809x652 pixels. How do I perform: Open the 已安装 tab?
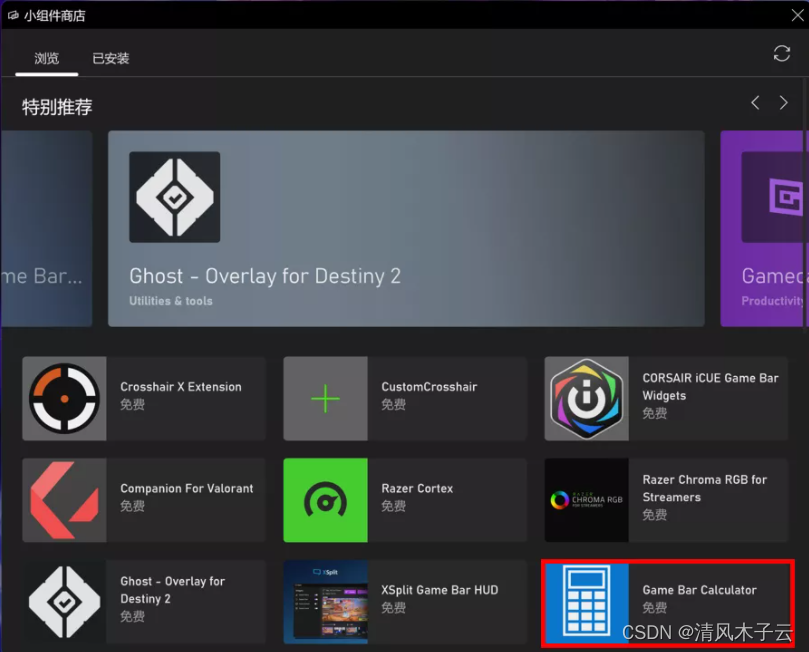(110, 58)
